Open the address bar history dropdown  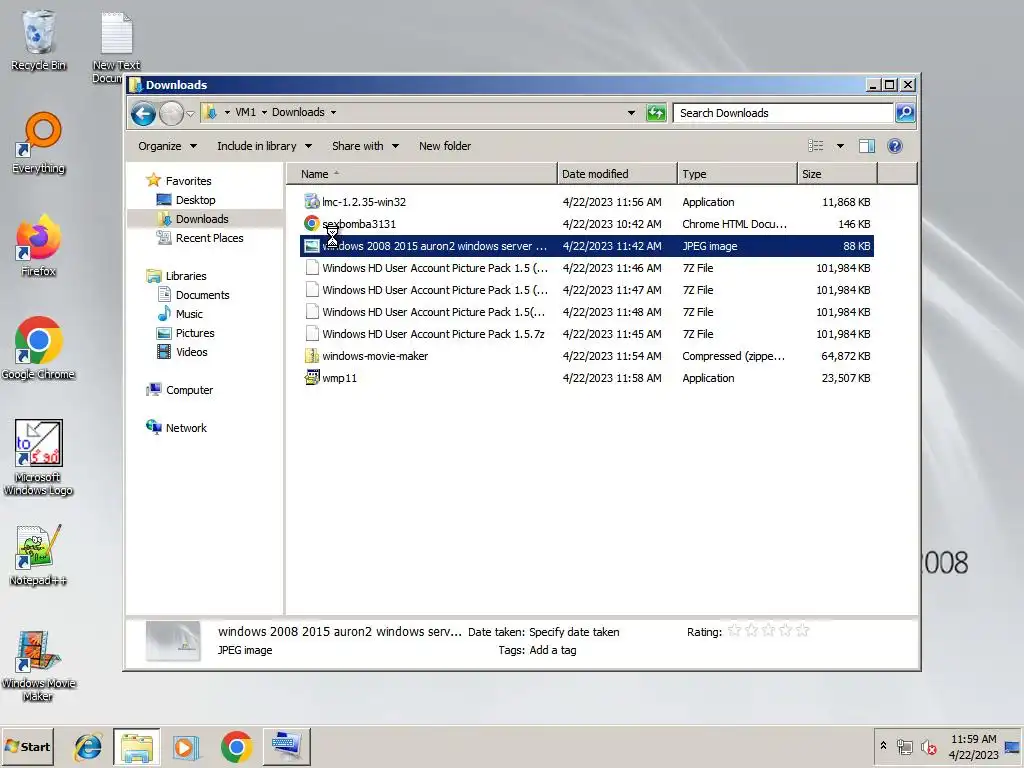point(631,113)
